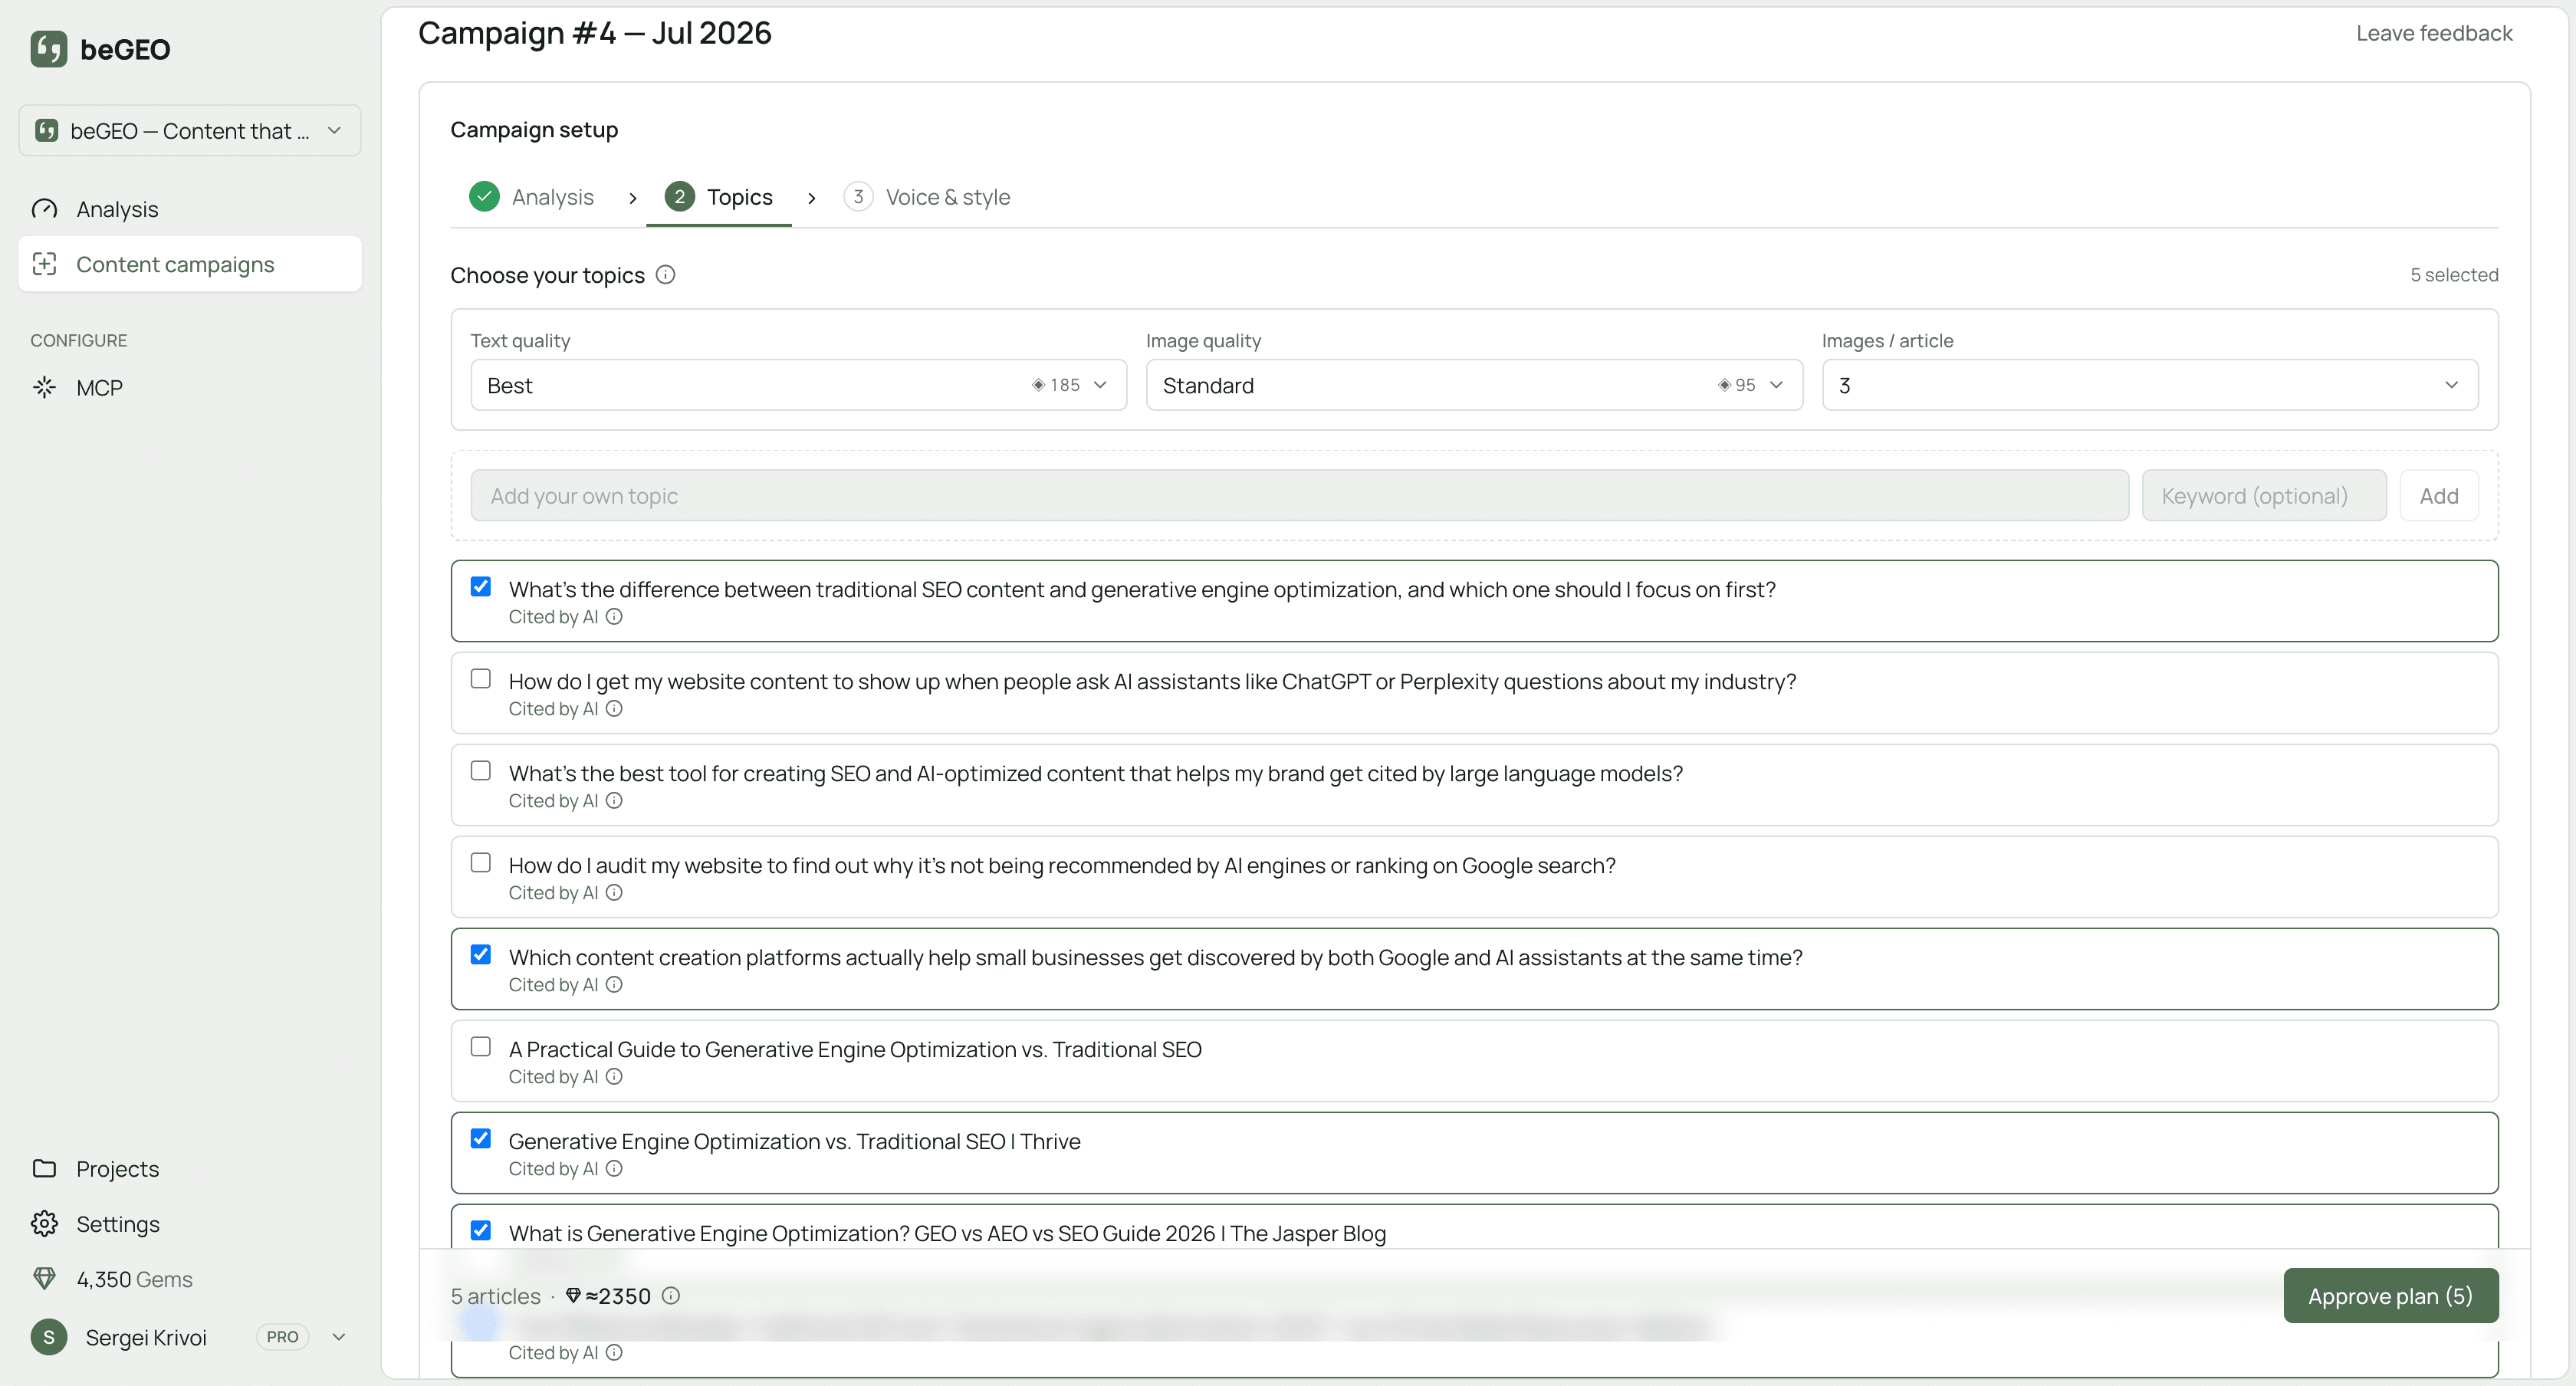This screenshot has height=1386, width=2576.
Task: Open Projects in the sidebar
Action: 190,1168
